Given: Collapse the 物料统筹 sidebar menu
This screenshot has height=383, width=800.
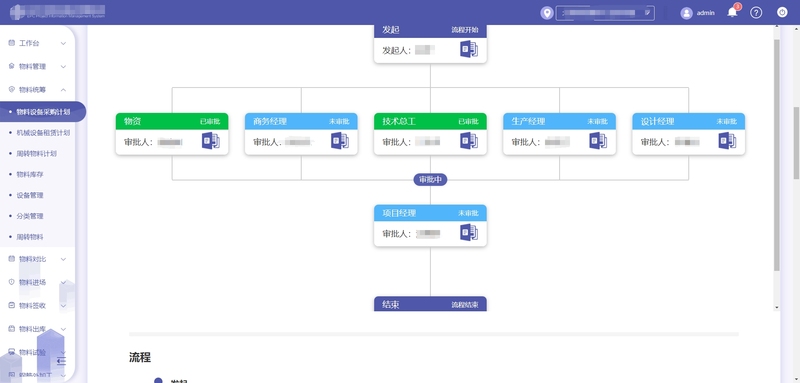Looking at the screenshot, I should point(37,90).
